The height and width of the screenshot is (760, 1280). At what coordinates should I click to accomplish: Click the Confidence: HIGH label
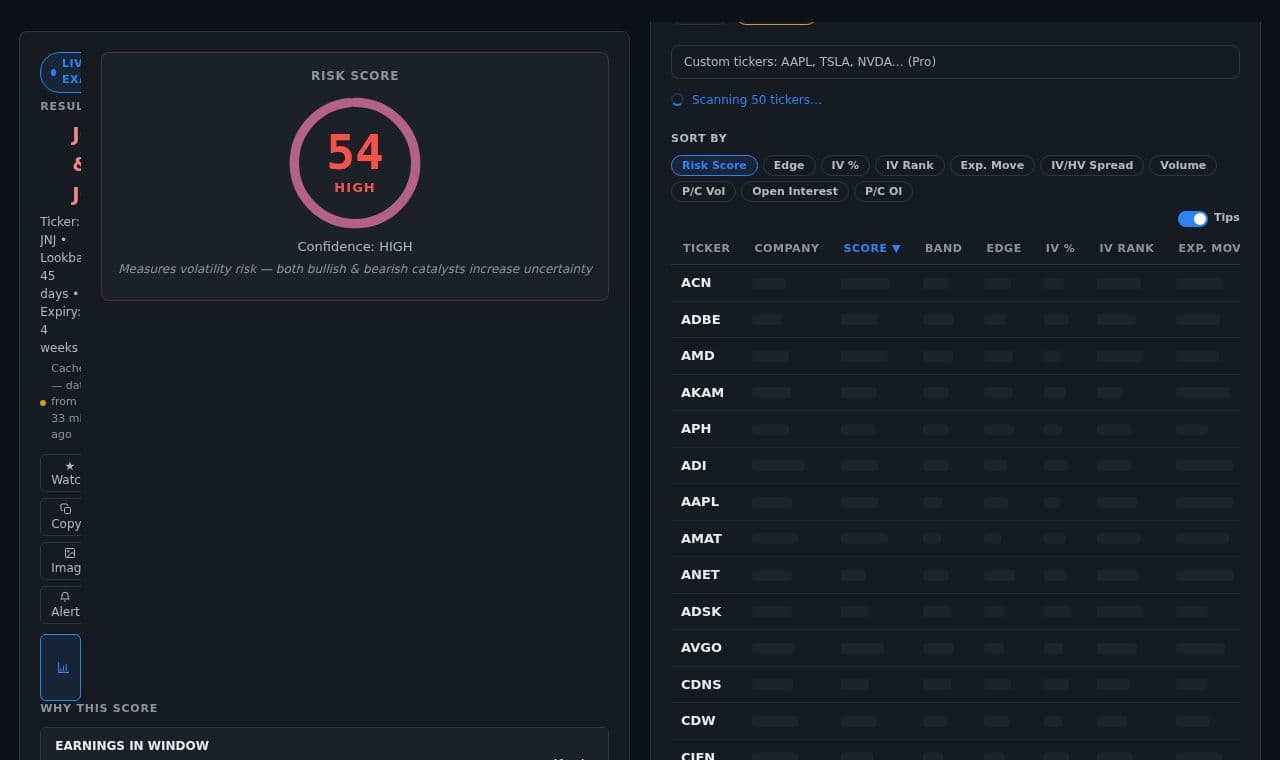[355, 247]
